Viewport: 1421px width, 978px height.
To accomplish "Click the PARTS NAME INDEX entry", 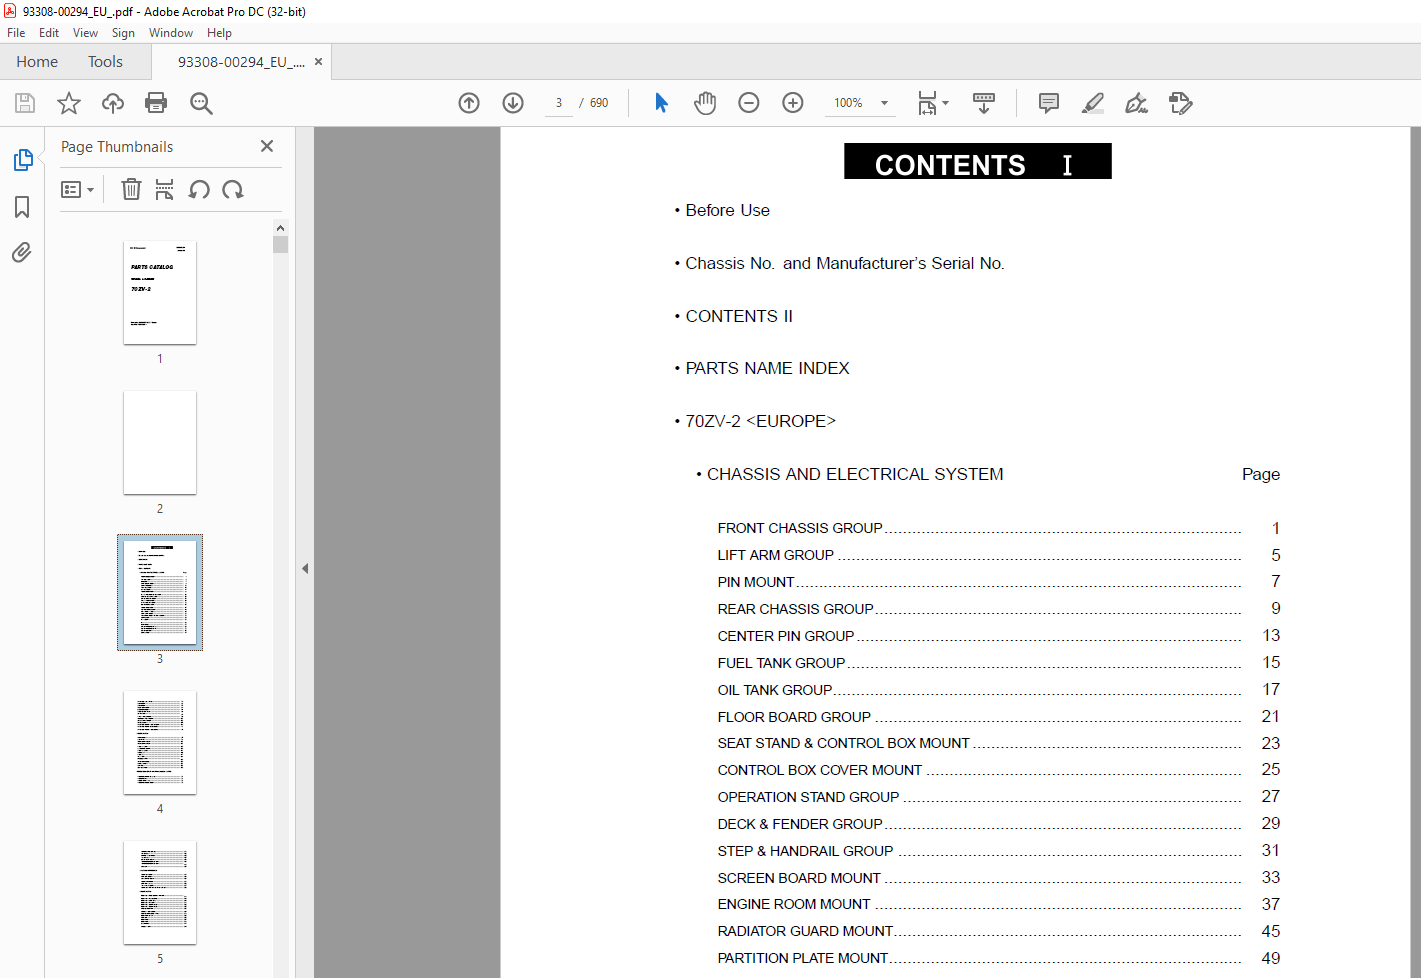I will tap(767, 368).
